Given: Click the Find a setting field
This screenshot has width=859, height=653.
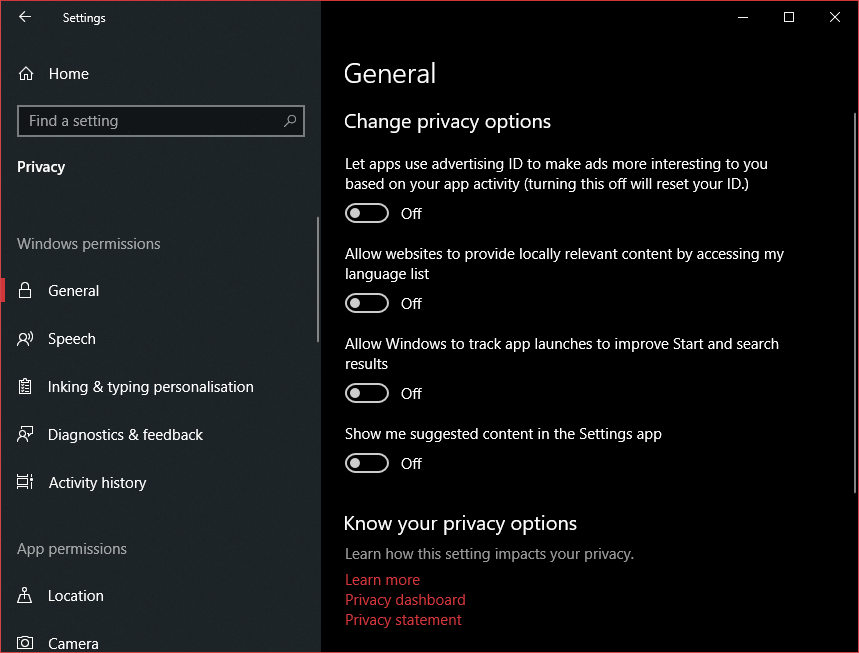Looking at the screenshot, I should 161,121.
